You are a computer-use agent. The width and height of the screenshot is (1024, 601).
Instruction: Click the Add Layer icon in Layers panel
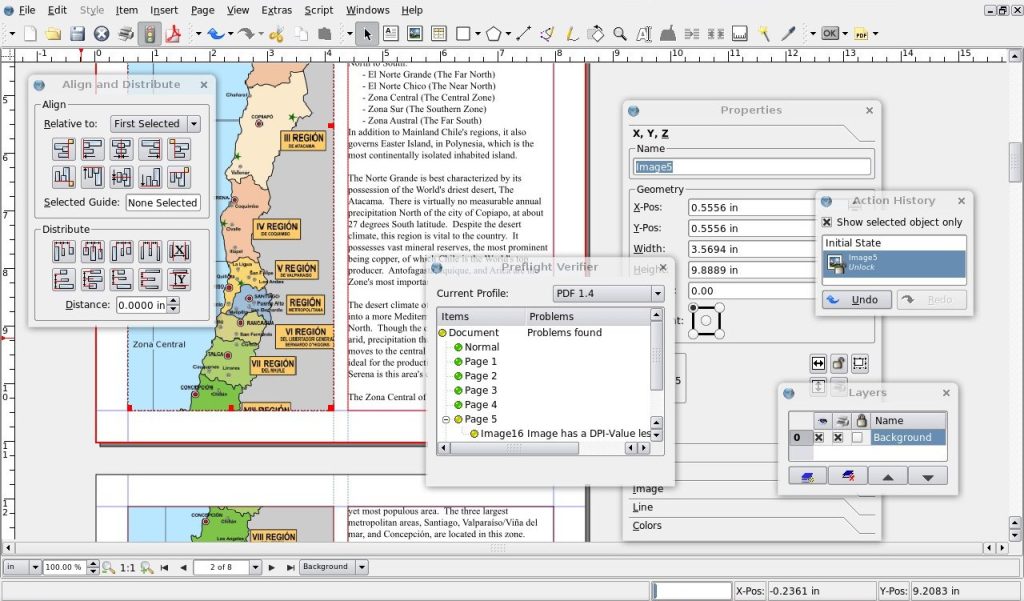(x=807, y=476)
